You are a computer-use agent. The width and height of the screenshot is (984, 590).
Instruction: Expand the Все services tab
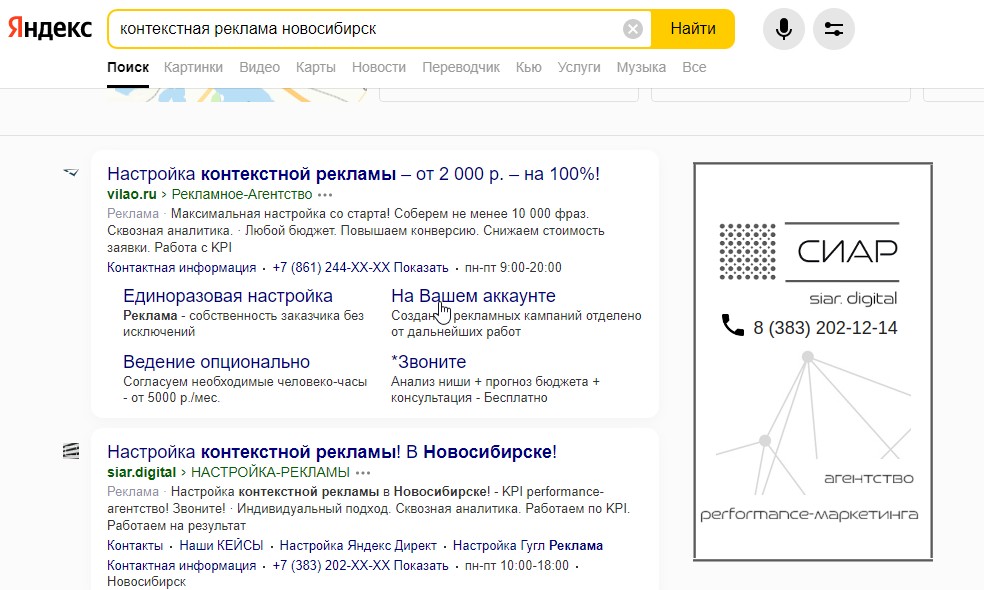pos(694,67)
